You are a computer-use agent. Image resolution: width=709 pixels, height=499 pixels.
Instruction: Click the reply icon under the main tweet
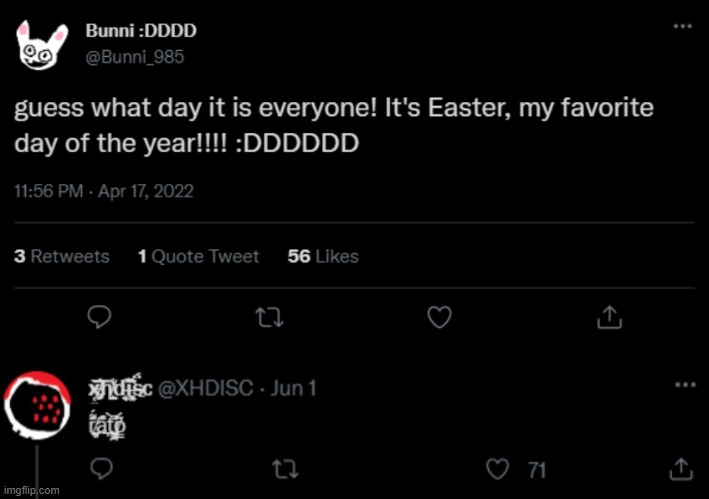tap(99, 318)
